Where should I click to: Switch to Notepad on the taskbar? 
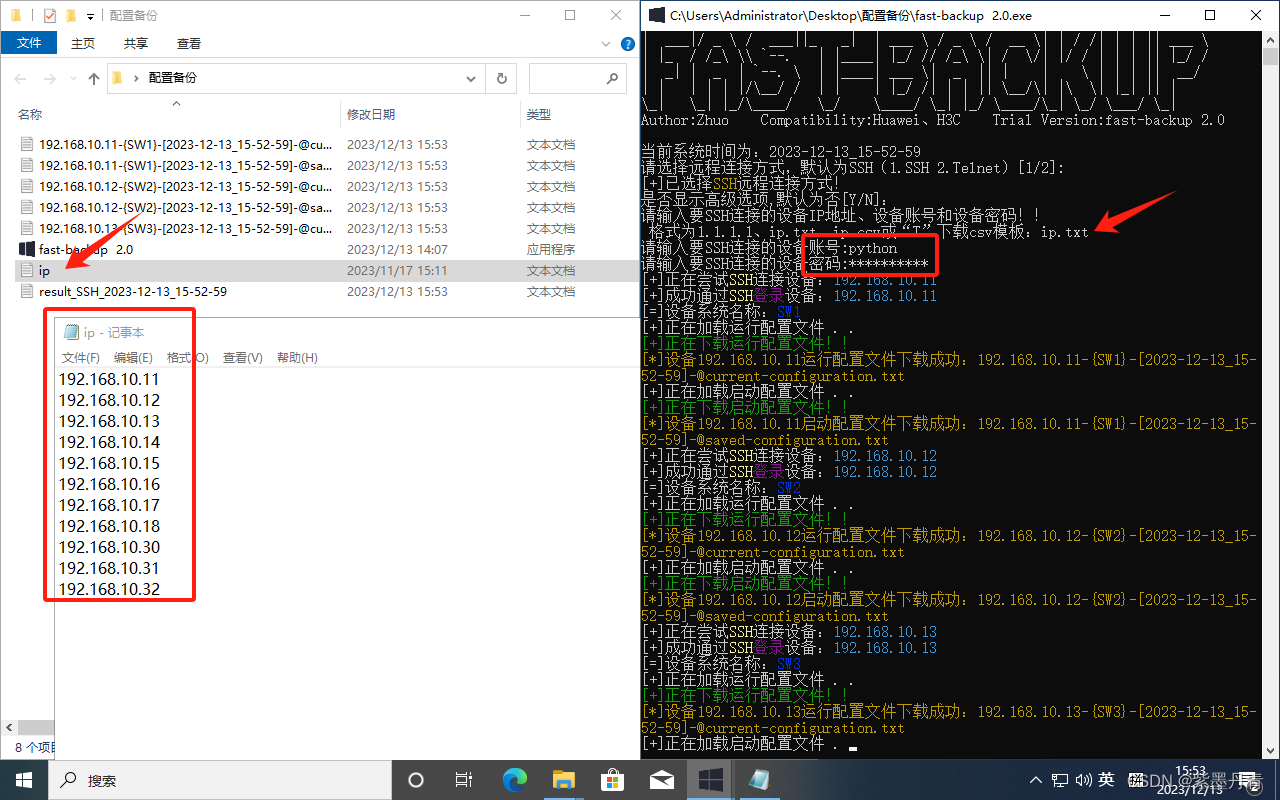point(760,780)
